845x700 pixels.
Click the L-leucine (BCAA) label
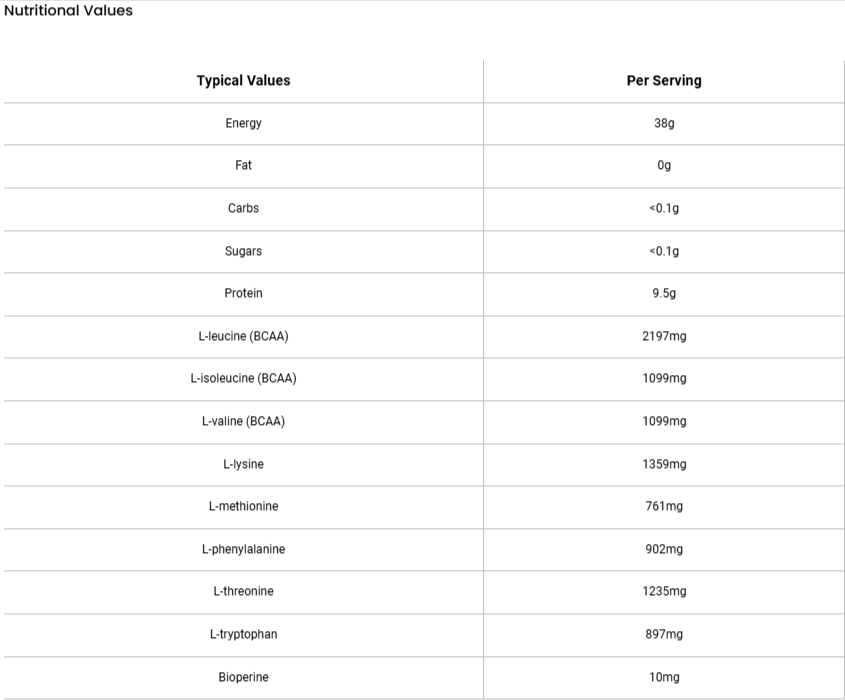tap(243, 336)
